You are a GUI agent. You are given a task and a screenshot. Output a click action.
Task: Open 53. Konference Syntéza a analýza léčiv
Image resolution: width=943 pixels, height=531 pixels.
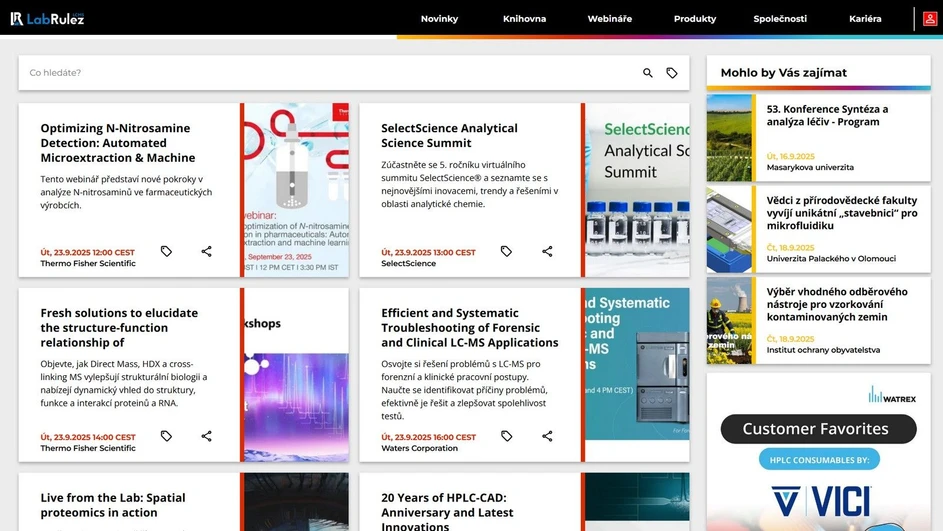click(828, 115)
